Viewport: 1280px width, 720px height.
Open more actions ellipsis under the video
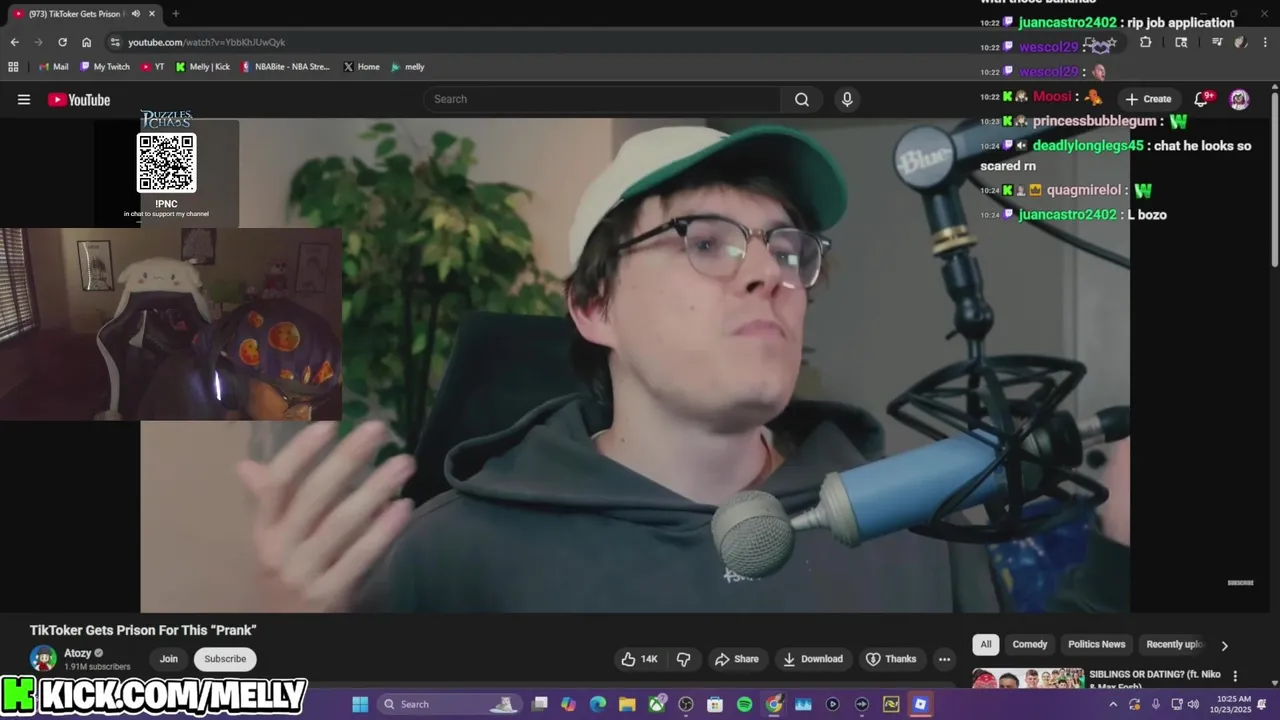[x=944, y=659]
